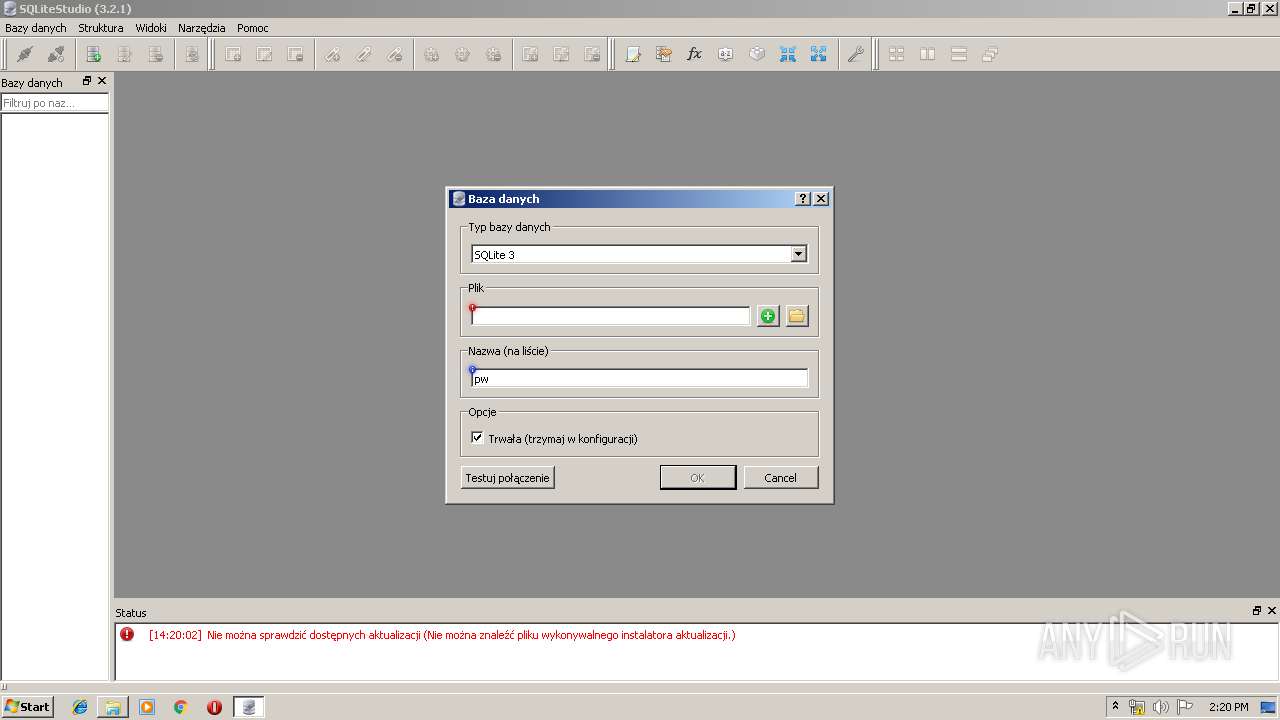
Task: Float the Bazy danych panel
Action: tap(86, 81)
